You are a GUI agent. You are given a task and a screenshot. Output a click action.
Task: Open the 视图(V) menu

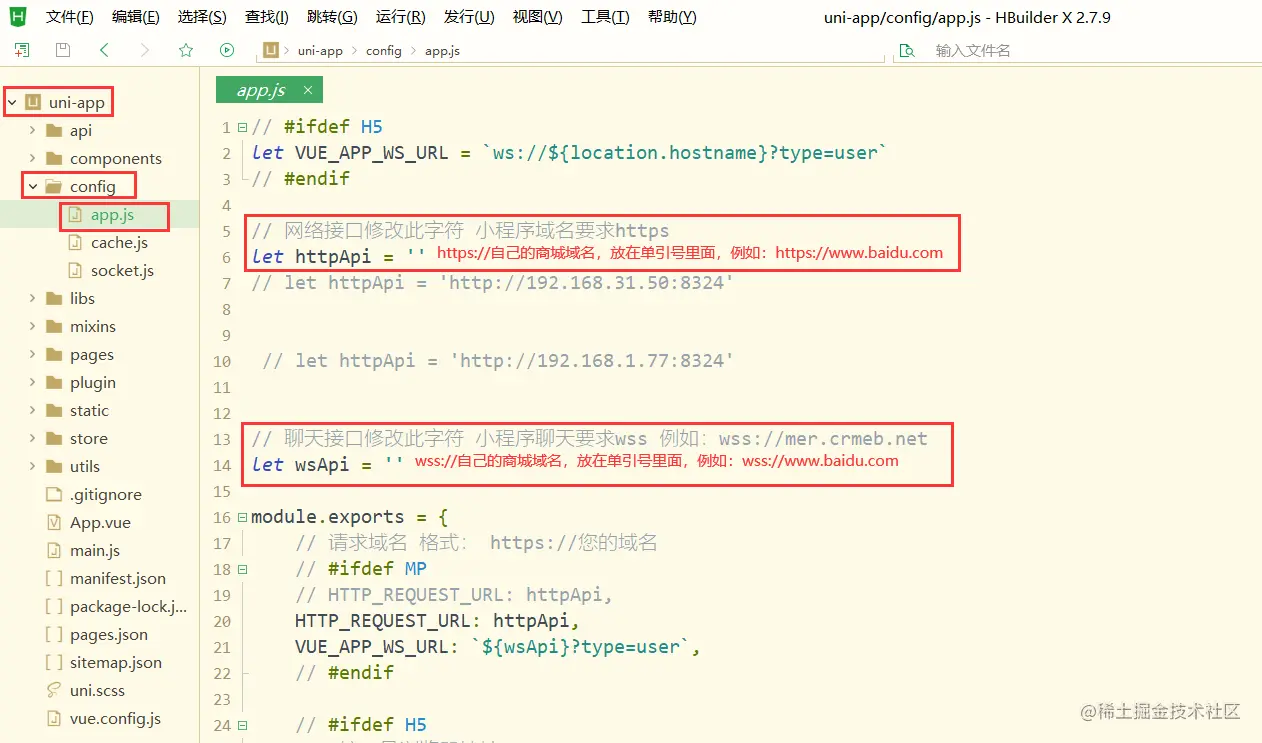tap(537, 17)
